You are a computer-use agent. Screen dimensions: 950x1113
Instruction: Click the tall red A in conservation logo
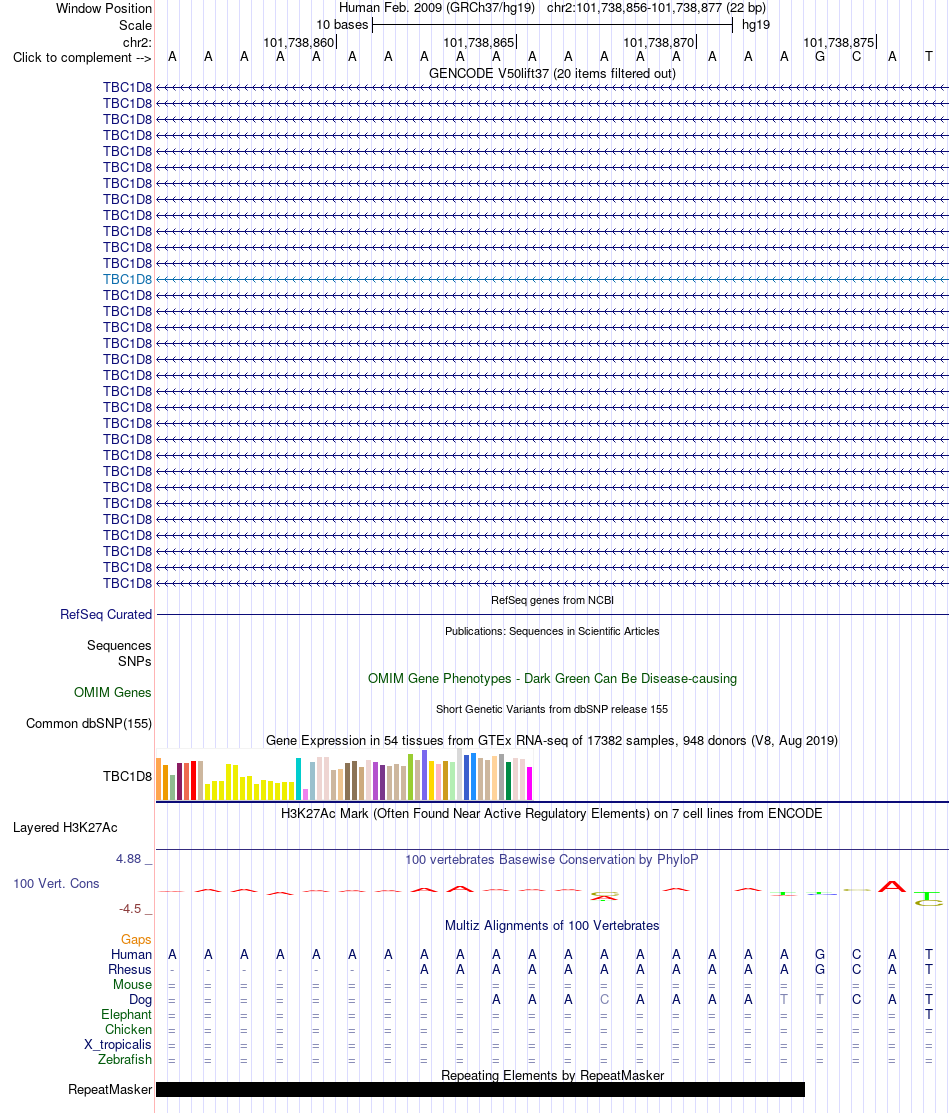click(892, 886)
